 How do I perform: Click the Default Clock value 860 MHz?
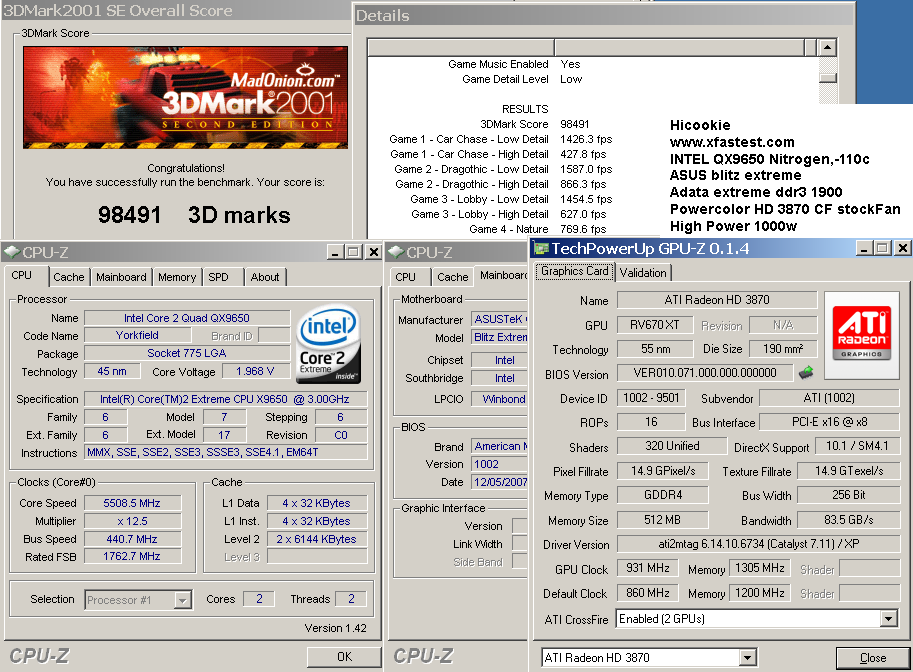pyautogui.click(x=647, y=593)
